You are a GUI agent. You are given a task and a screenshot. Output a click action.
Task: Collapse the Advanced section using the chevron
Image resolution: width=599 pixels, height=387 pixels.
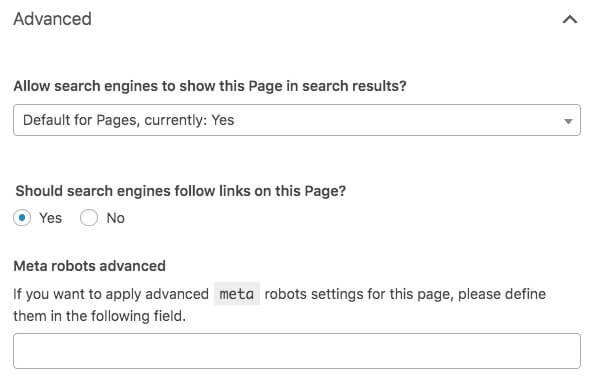click(570, 19)
